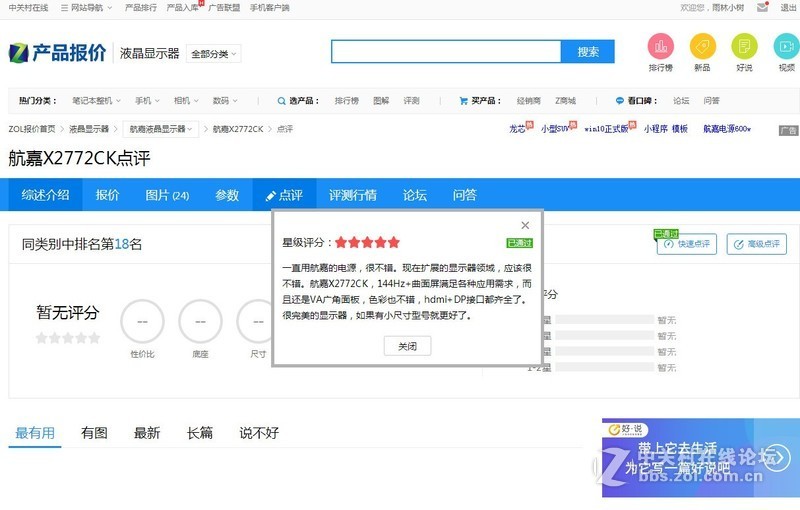Expand the 网站导航 dropdown
The image size is (800, 510).
[86, 8]
